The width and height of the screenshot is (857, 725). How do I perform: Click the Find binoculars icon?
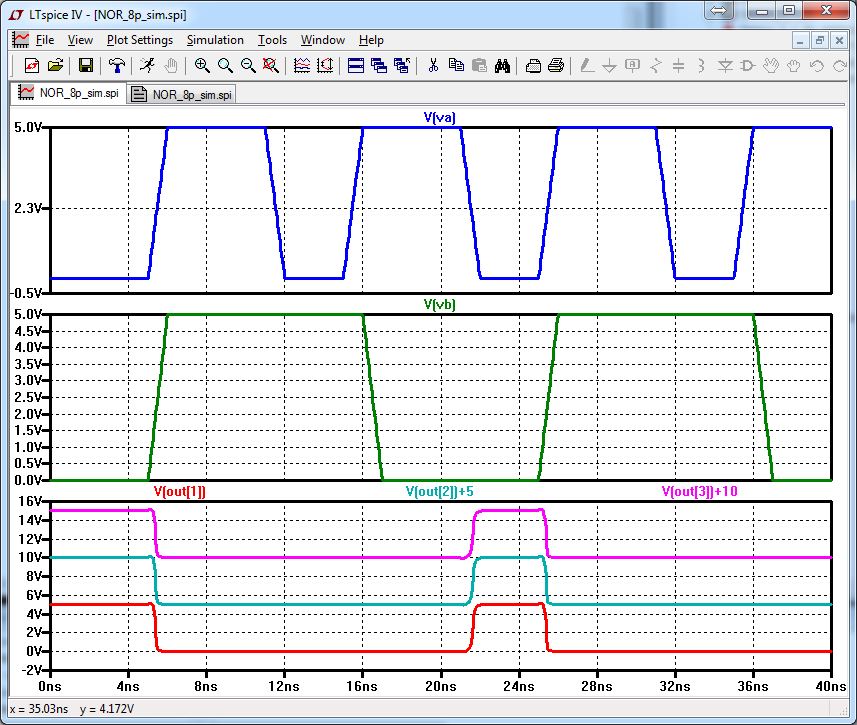(503, 66)
